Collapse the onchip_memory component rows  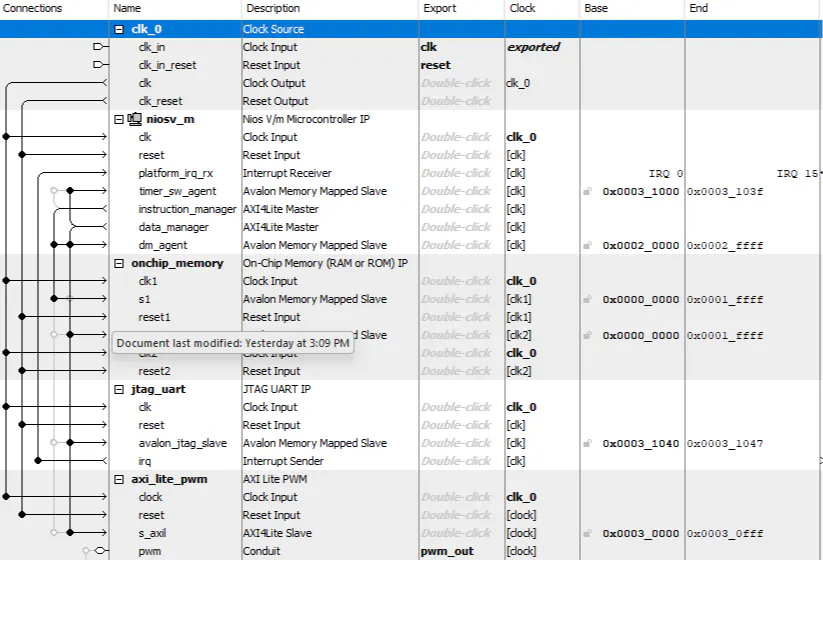coord(119,263)
